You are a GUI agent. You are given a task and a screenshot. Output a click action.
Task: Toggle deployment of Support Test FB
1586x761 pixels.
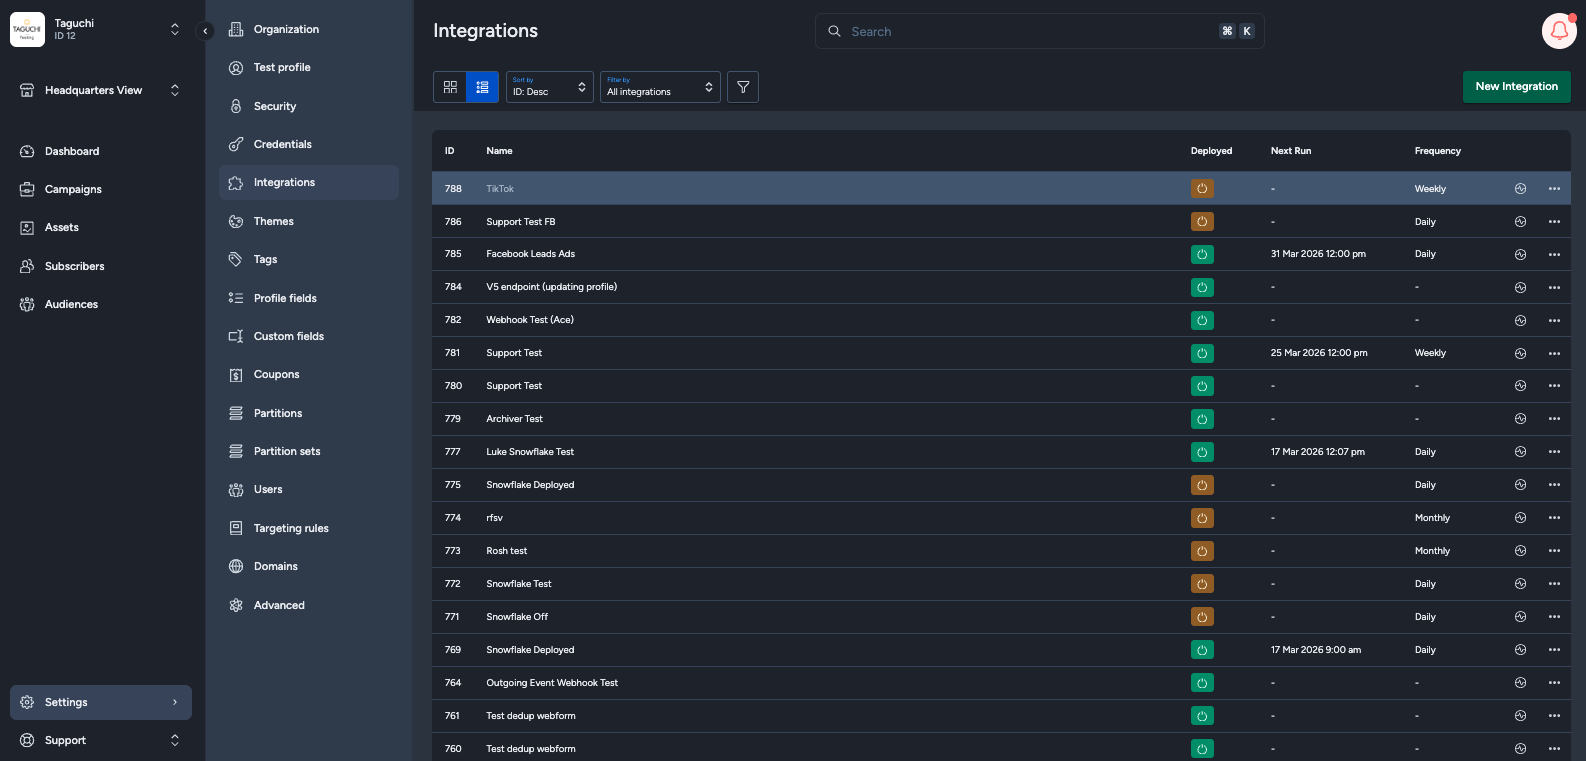[1202, 222]
